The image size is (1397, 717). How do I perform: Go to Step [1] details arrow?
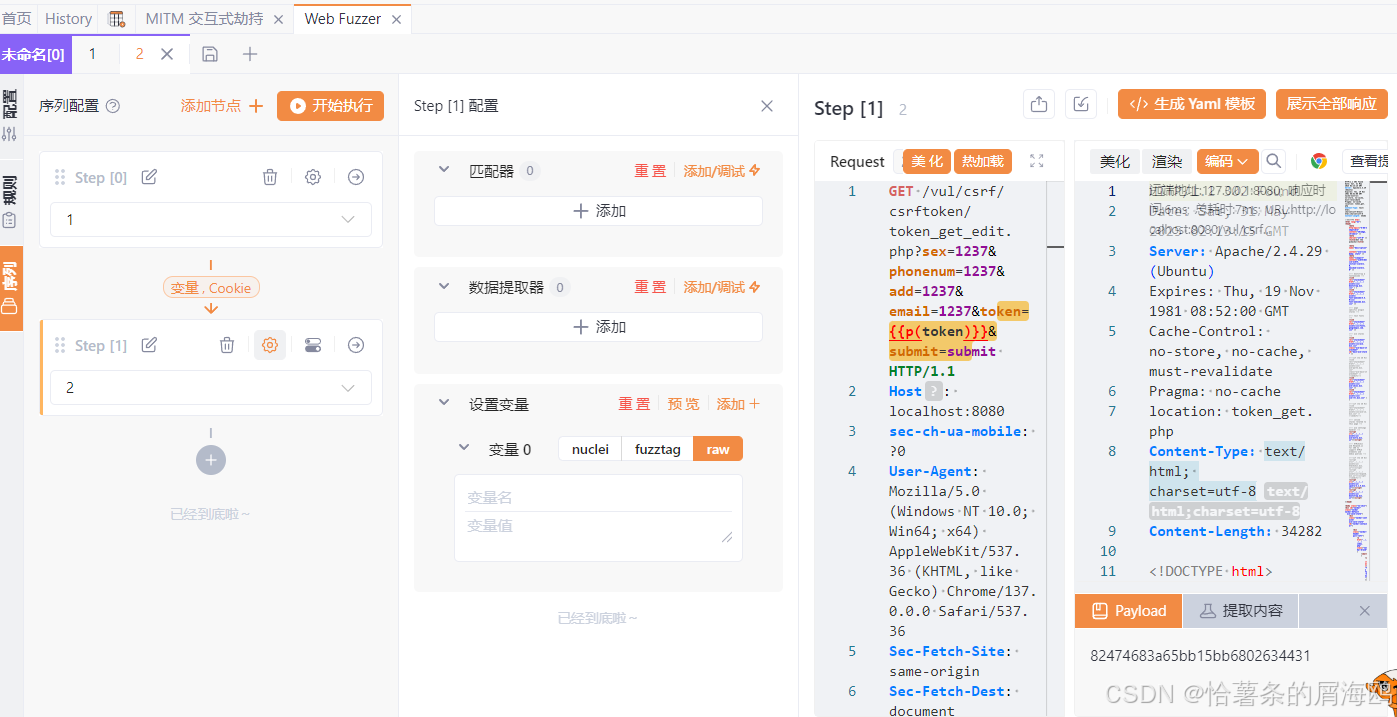[x=356, y=345]
